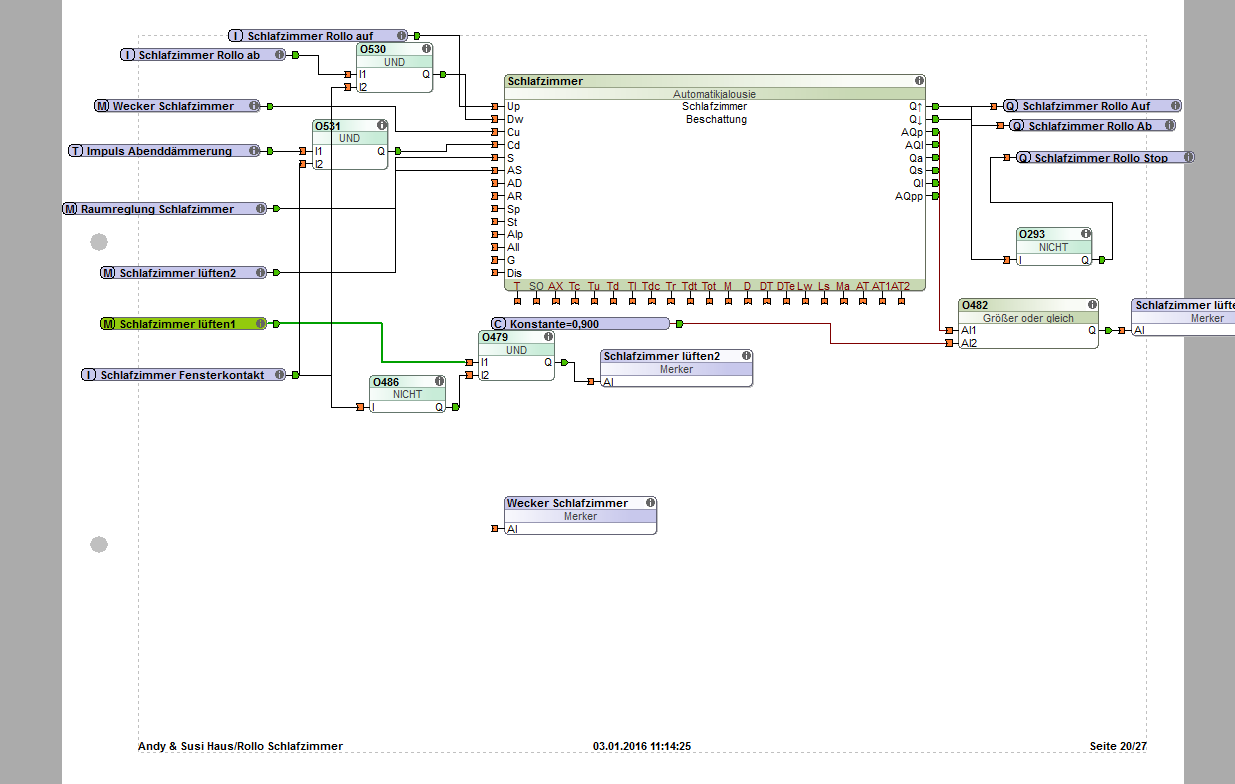Select the Konstante=0,900 constant element

coord(580,324)
